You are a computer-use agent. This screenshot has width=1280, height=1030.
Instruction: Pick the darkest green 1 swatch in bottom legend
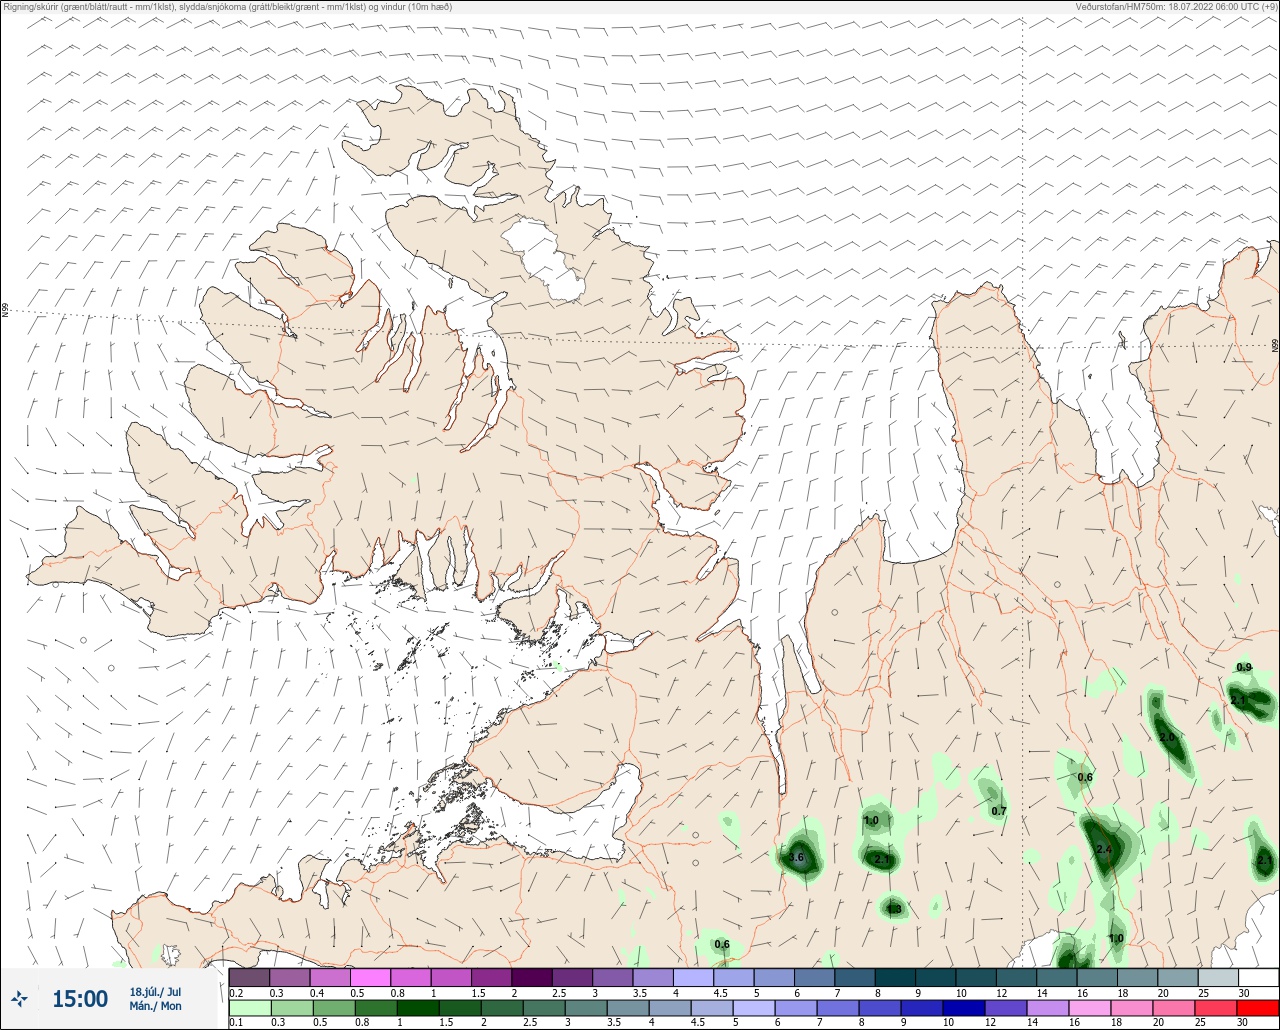point(418,1008)
